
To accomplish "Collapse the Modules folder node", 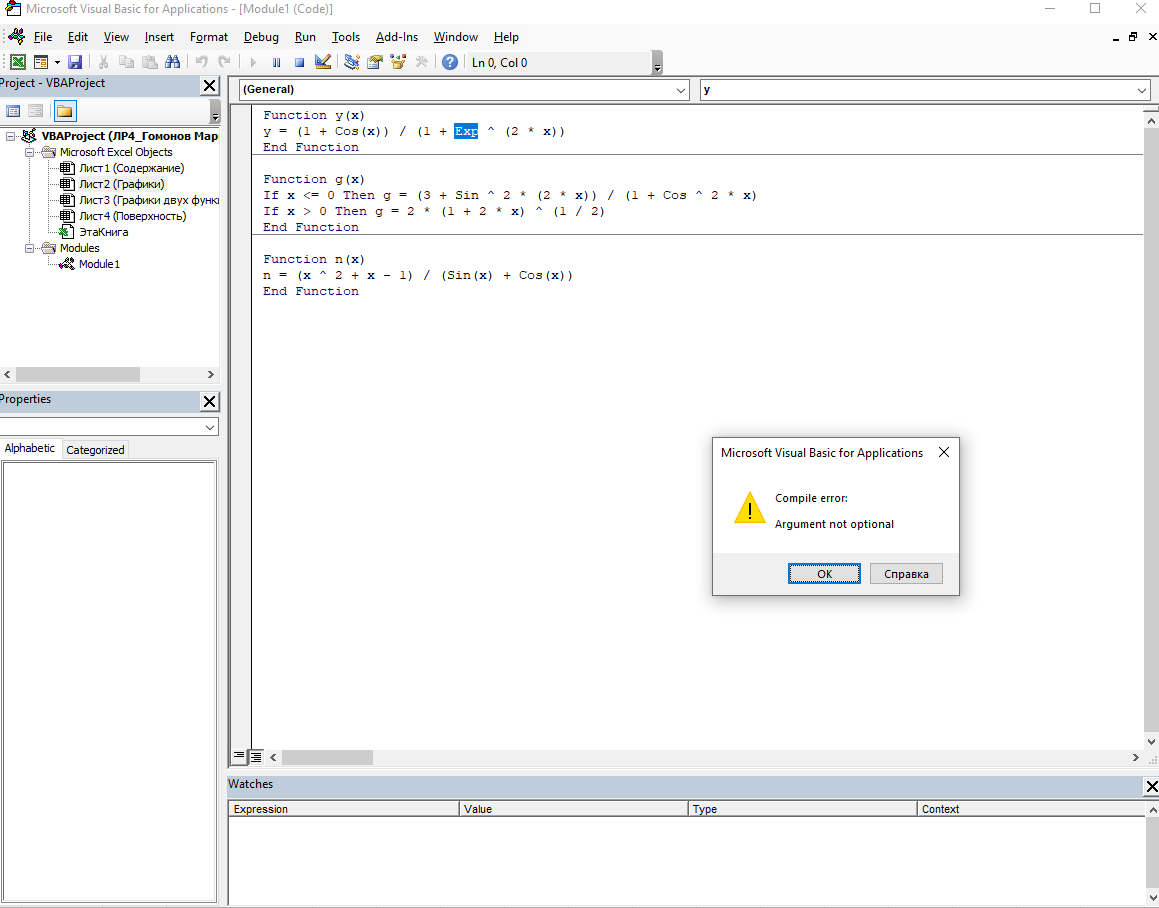I will coord(30,248).
